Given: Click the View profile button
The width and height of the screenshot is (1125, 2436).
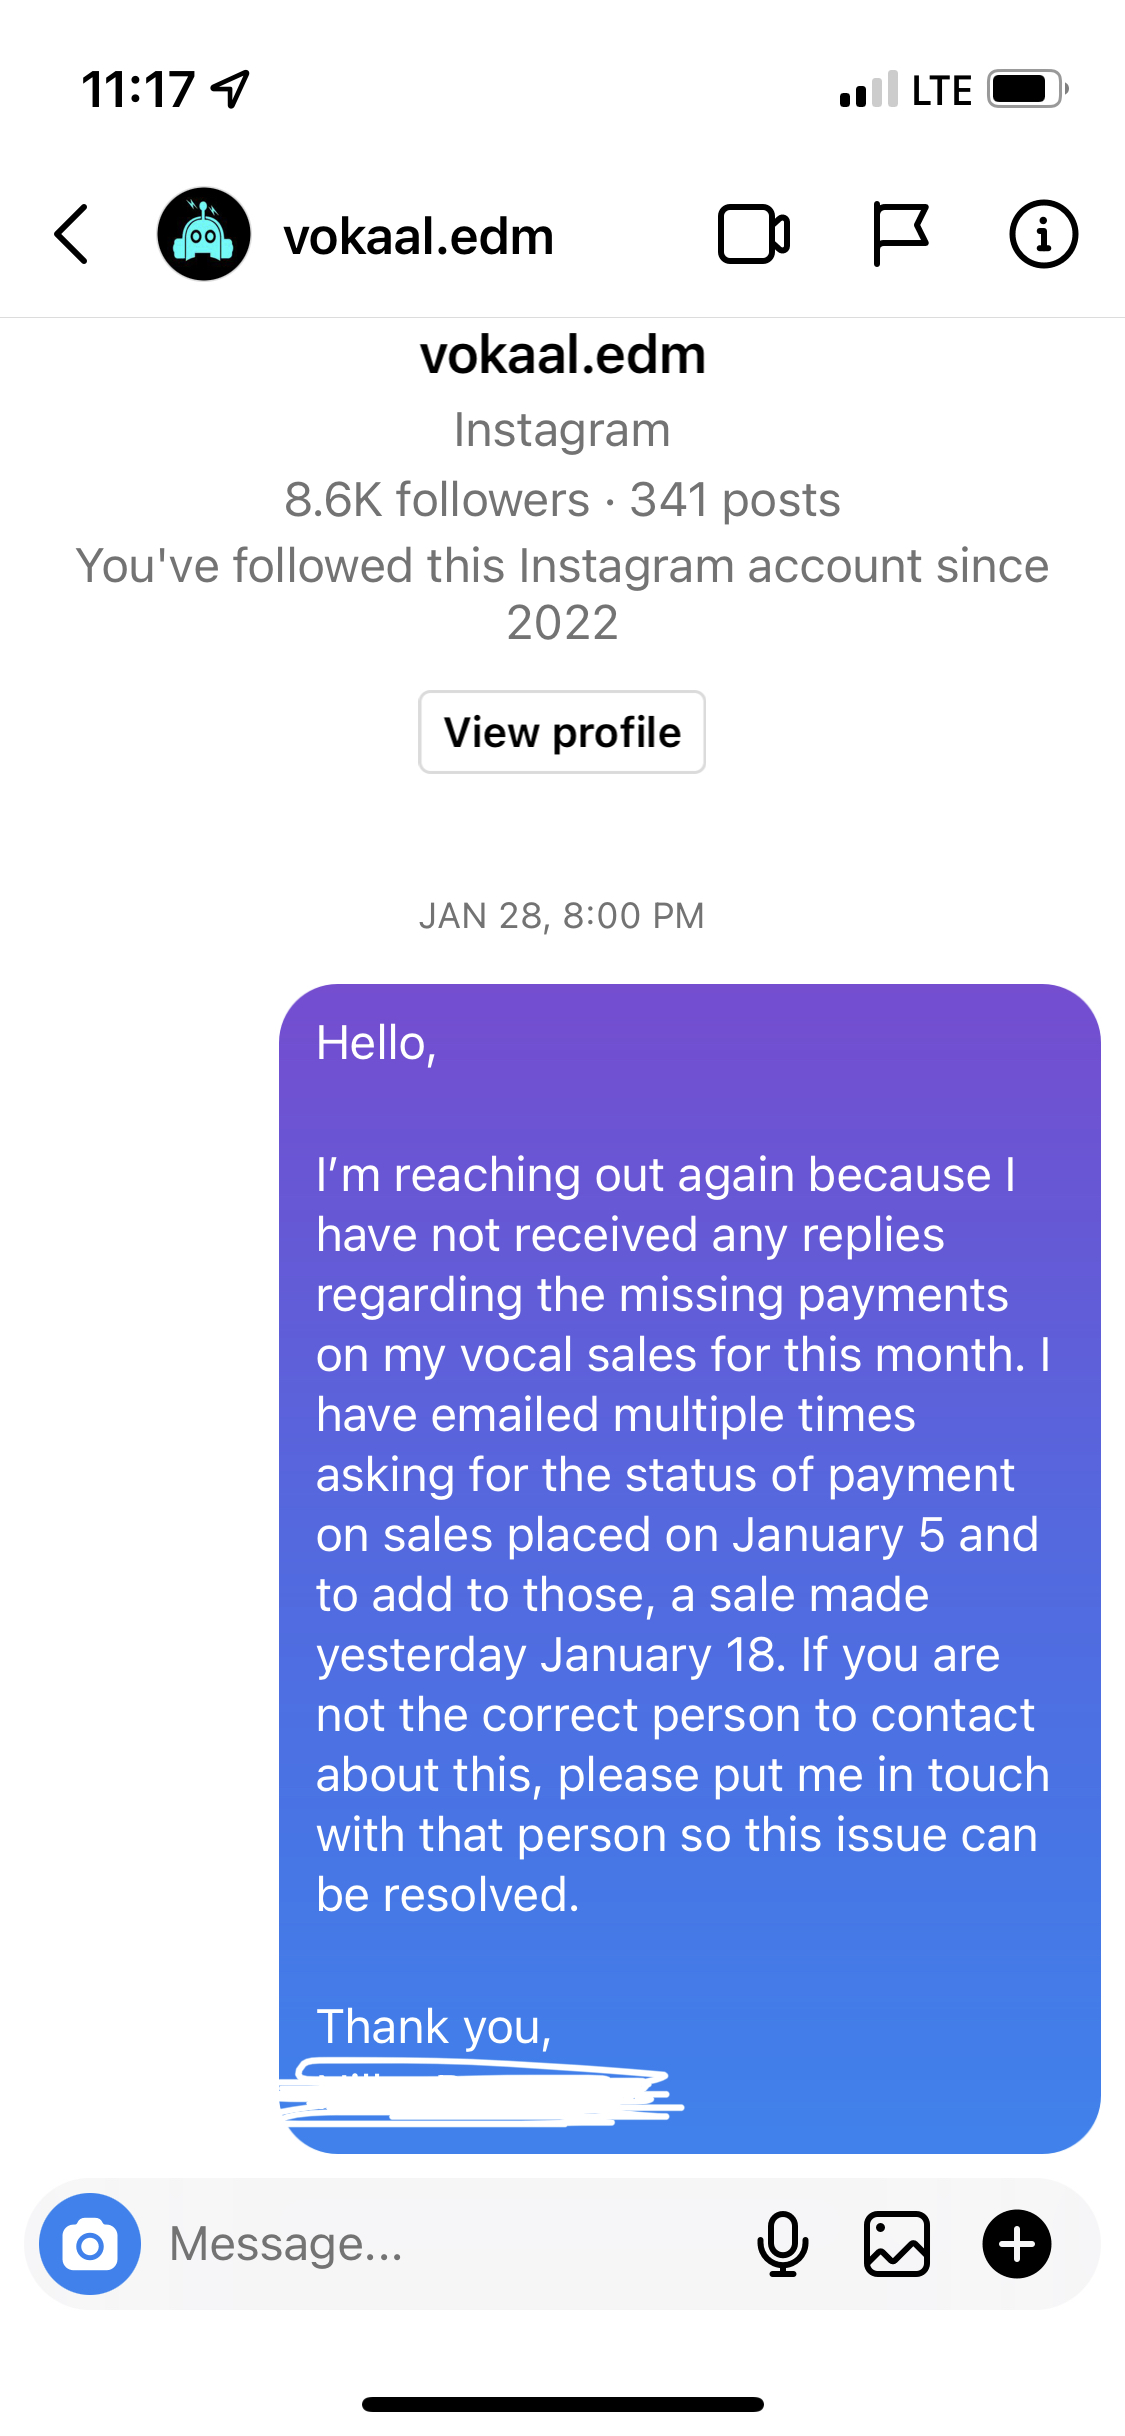Looking at the screenshot, I should coord(562,732).
